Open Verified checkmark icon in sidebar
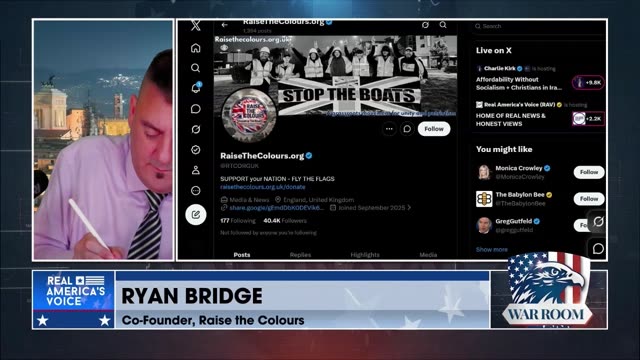Viewport: 640px width, 360px height. 196,150
